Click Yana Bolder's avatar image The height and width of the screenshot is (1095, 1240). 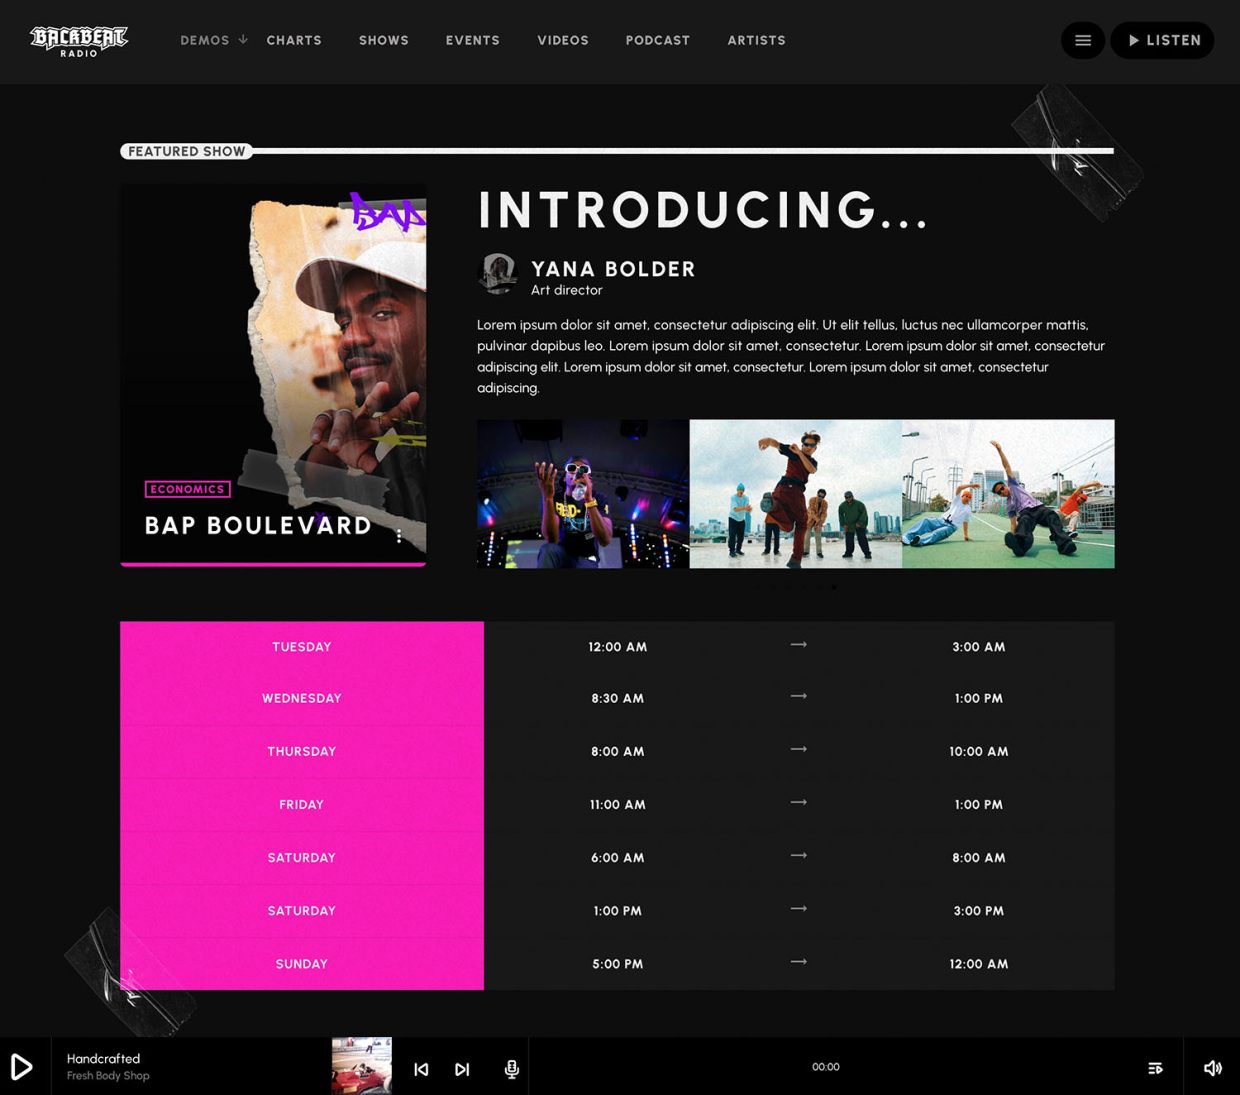coord(497,273)
